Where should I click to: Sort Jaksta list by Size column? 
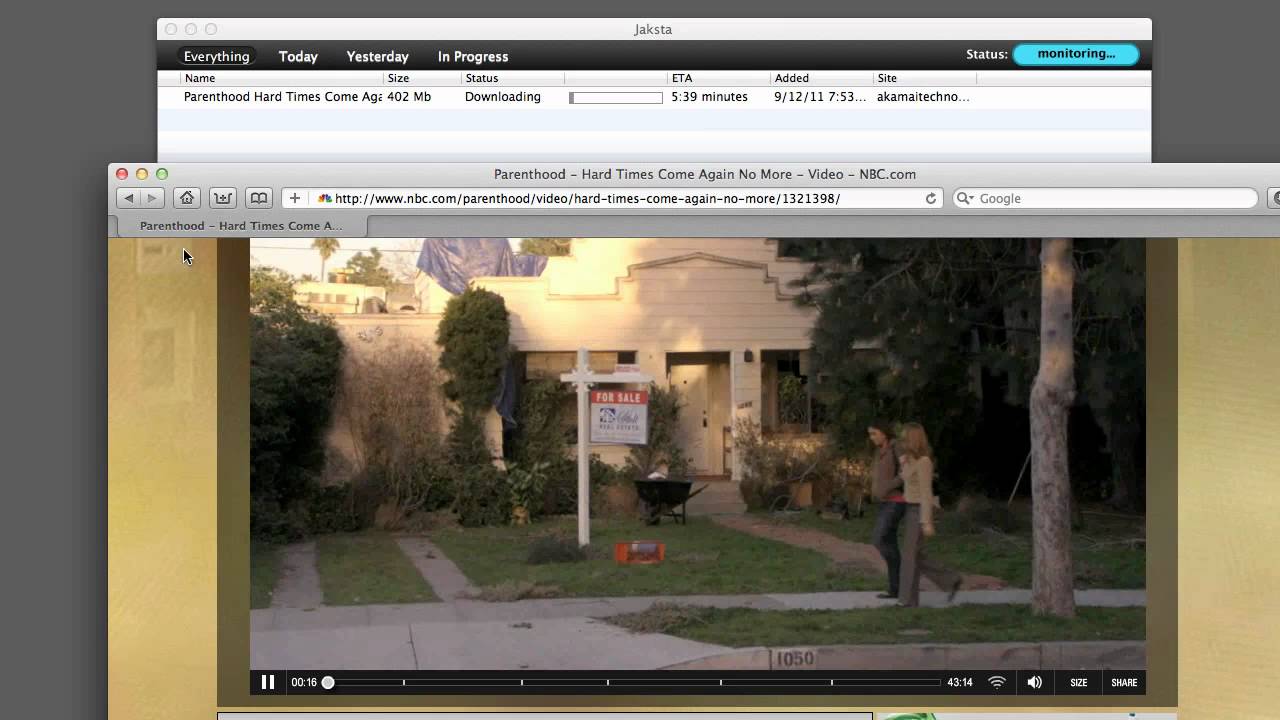coord(422,78)
